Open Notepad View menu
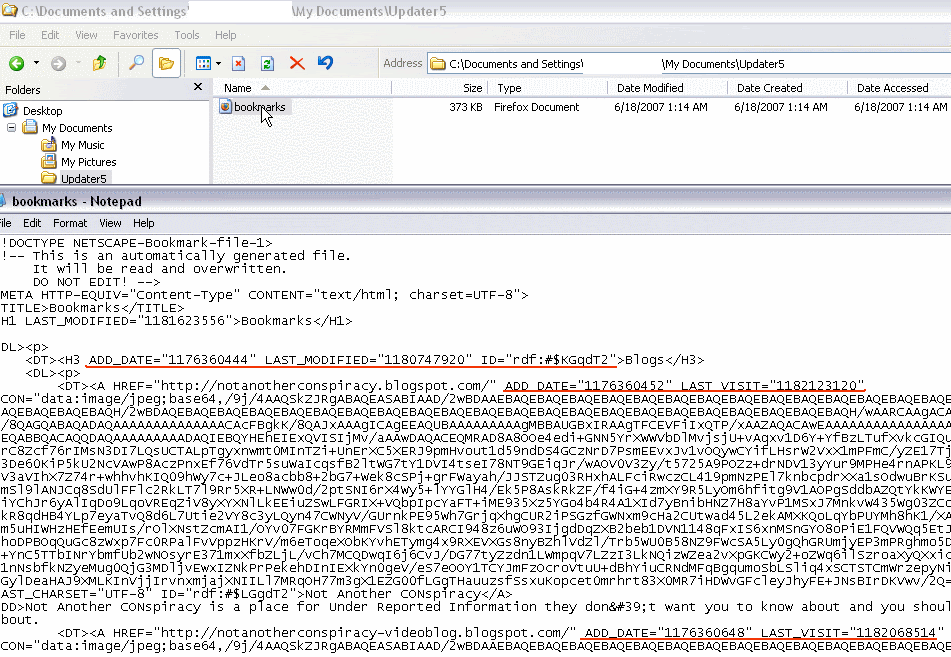The image size is (951, 657). click(110, 223)
